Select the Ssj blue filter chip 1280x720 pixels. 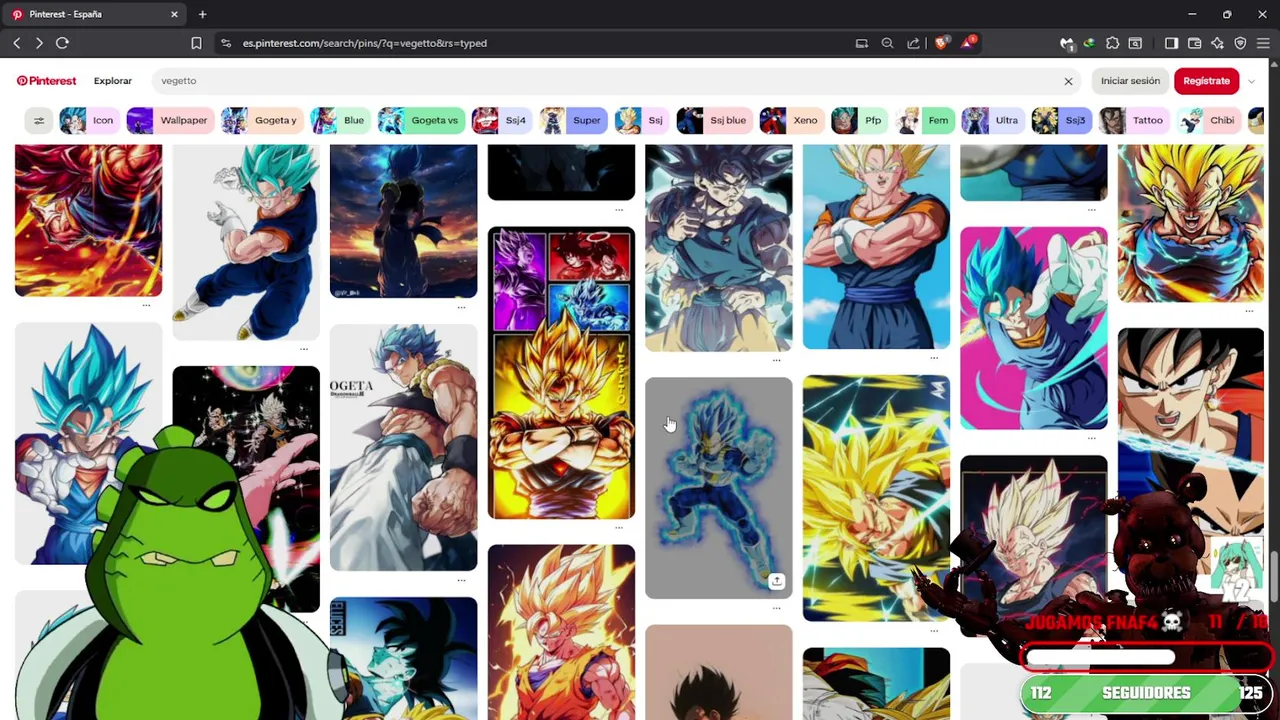(x=714, y=120)
